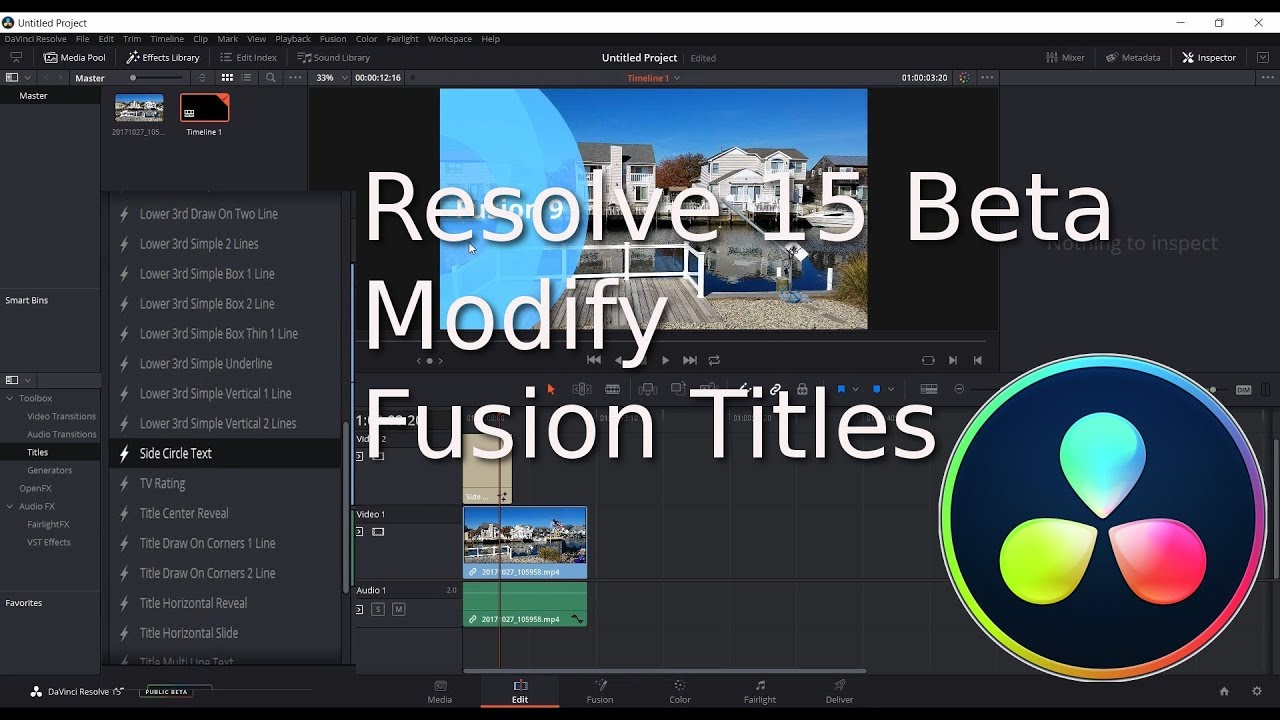1280x720 pixels.
Task: Open the Workspace menu
Action: click(x=450, y=39)
